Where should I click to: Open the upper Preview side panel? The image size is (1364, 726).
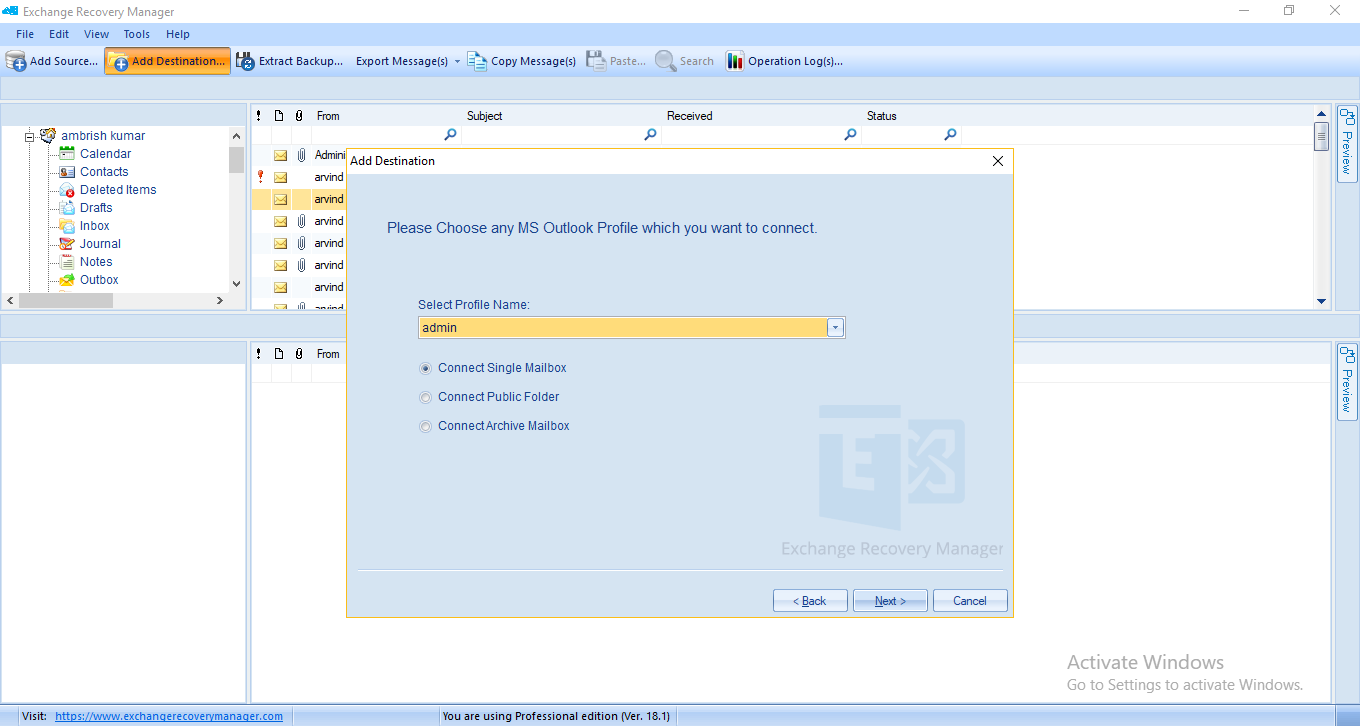point(1347,143)
